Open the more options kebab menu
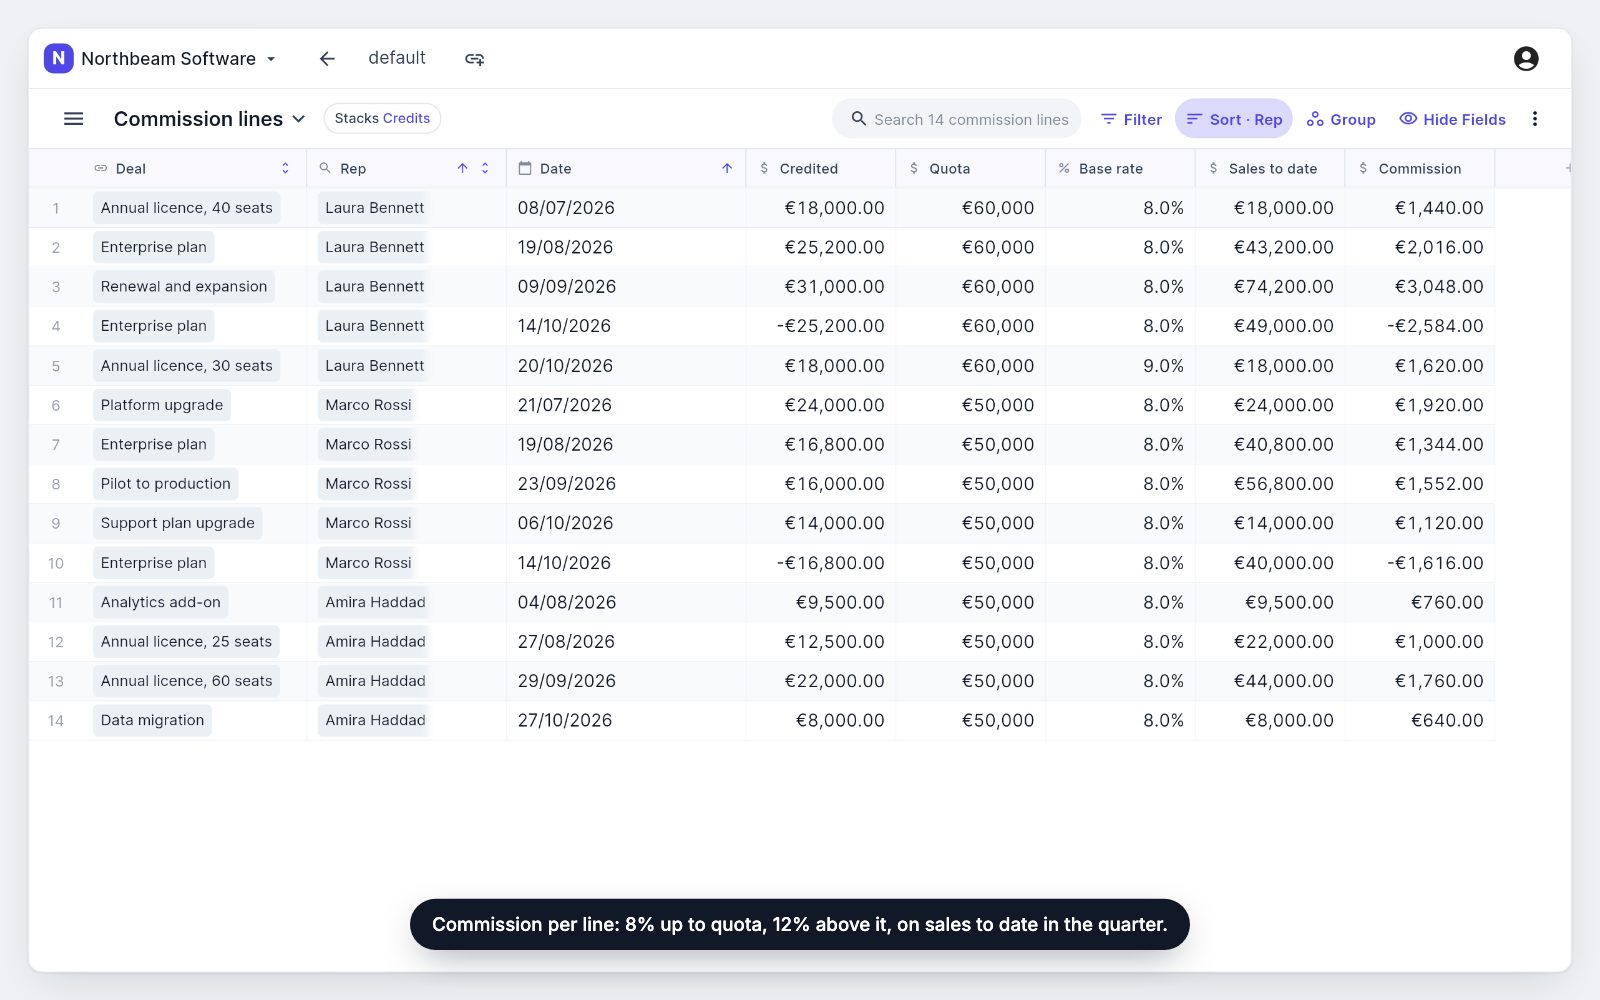 (1535, 119)
